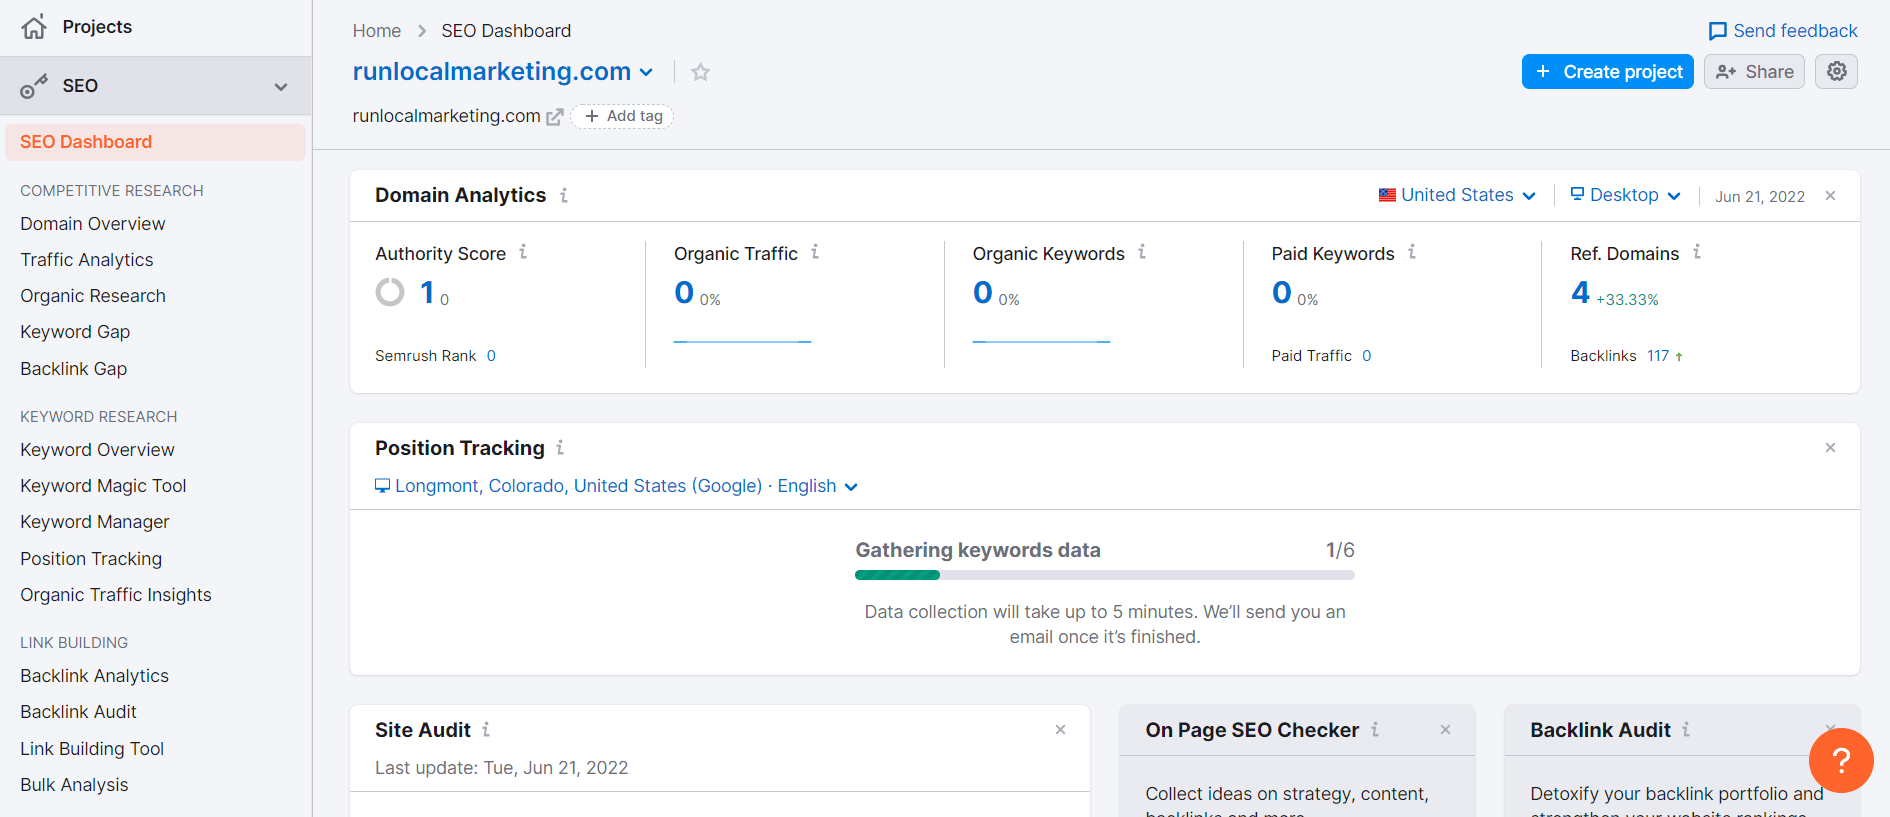Click Site Audit widget title
This screenshot has width=1890, height=817.
(423, 730)
